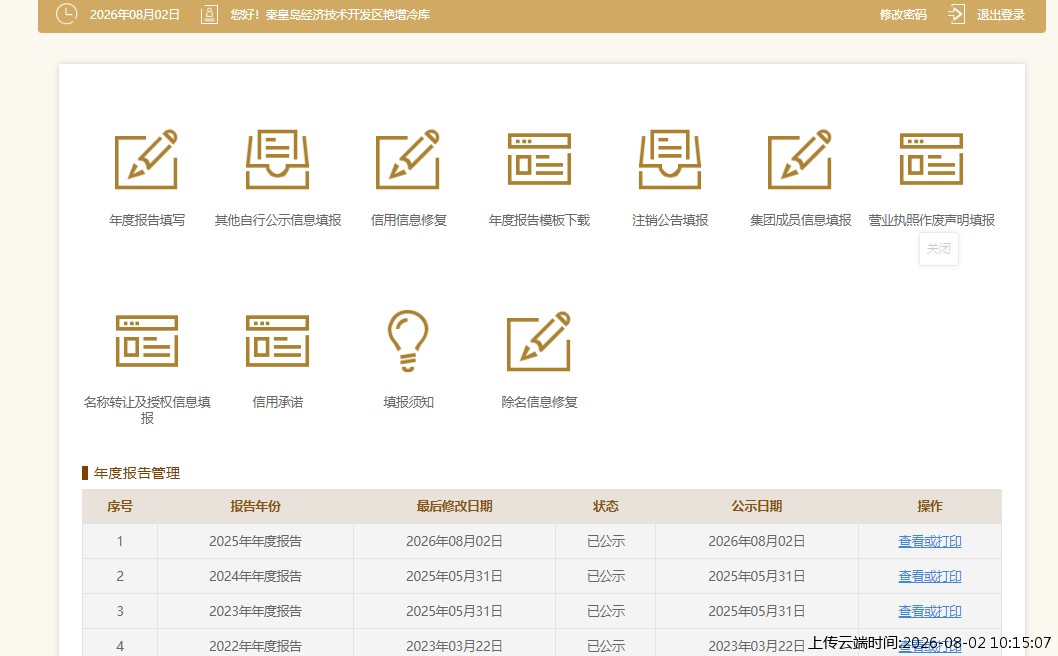
Task: Click the 填报须知 label
Action: tap(408, 402)
